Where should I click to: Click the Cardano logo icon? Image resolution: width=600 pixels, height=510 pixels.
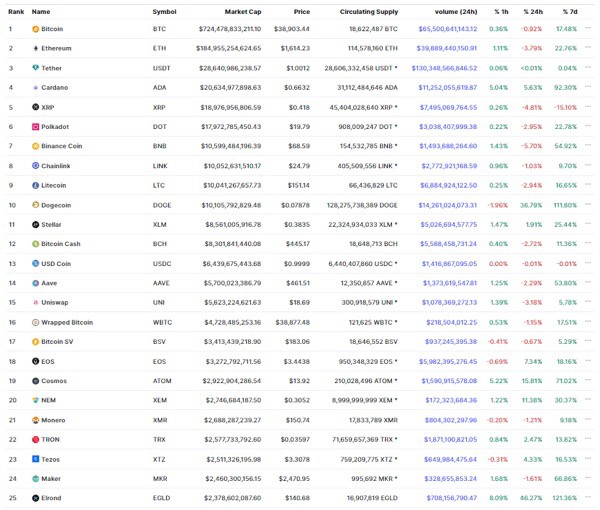36,88
